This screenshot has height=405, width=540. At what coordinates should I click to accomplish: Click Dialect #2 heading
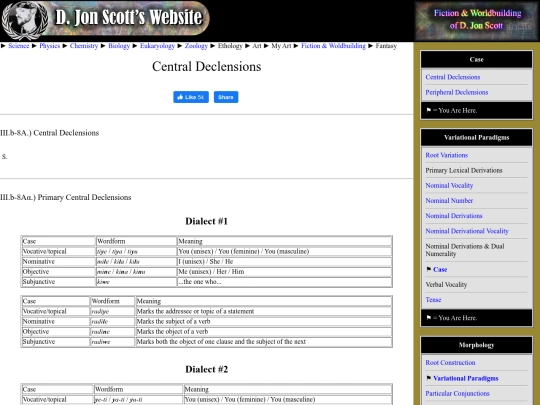(x=207, y=370)
